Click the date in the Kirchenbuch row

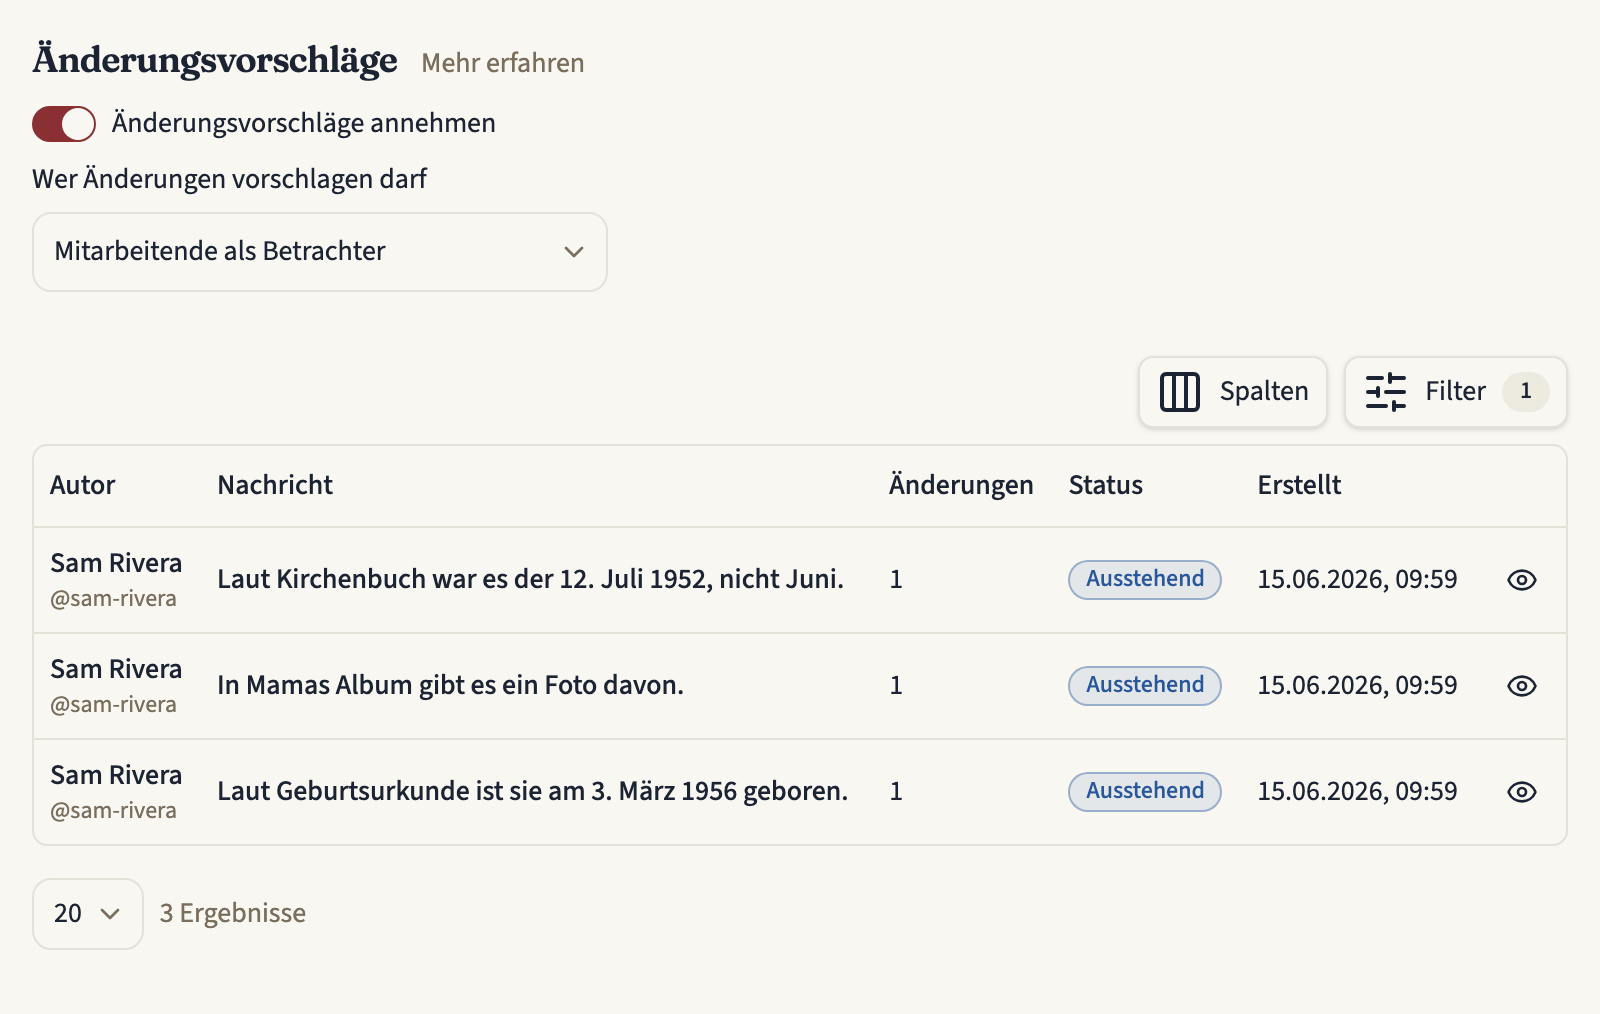tap(1357, 580)
